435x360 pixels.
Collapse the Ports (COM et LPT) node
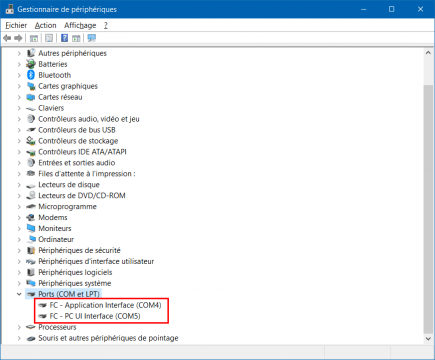[x=19, y=294]
